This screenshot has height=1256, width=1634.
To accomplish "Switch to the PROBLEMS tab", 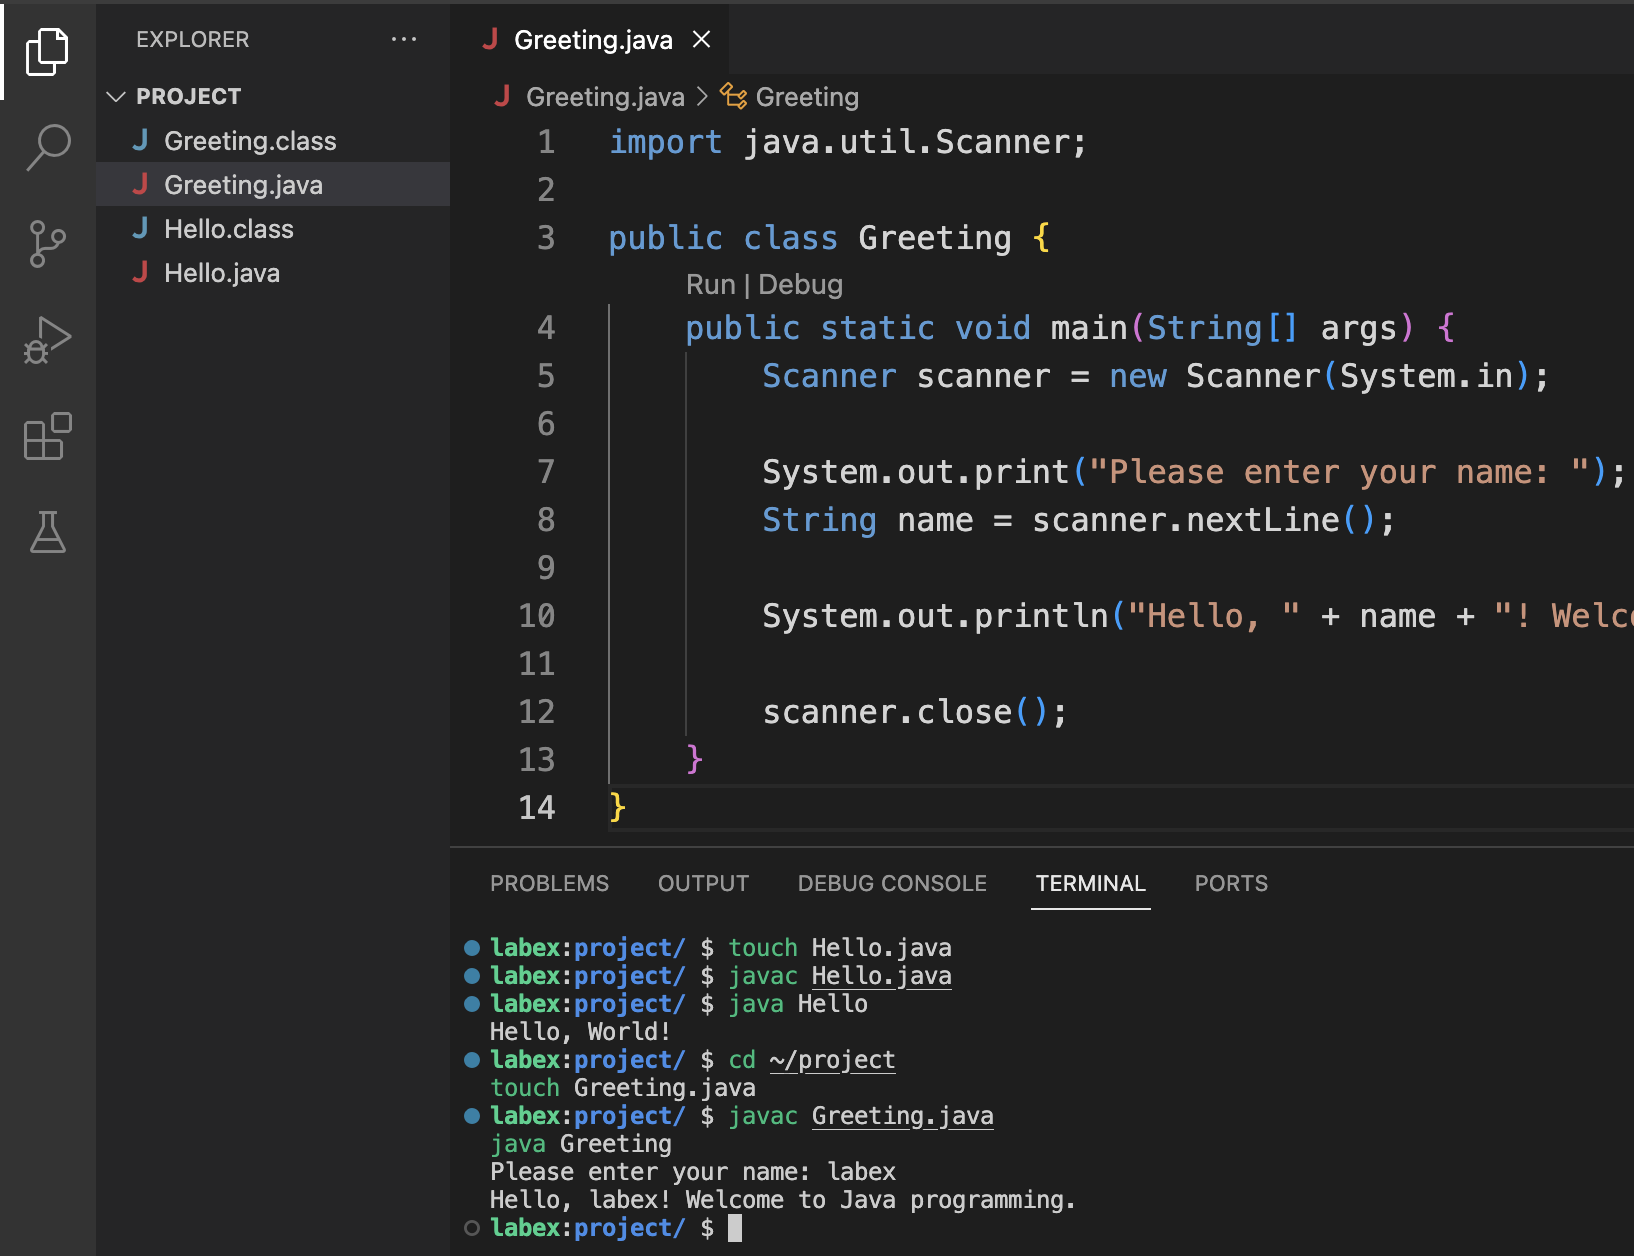I will click(x=549, y=883).
